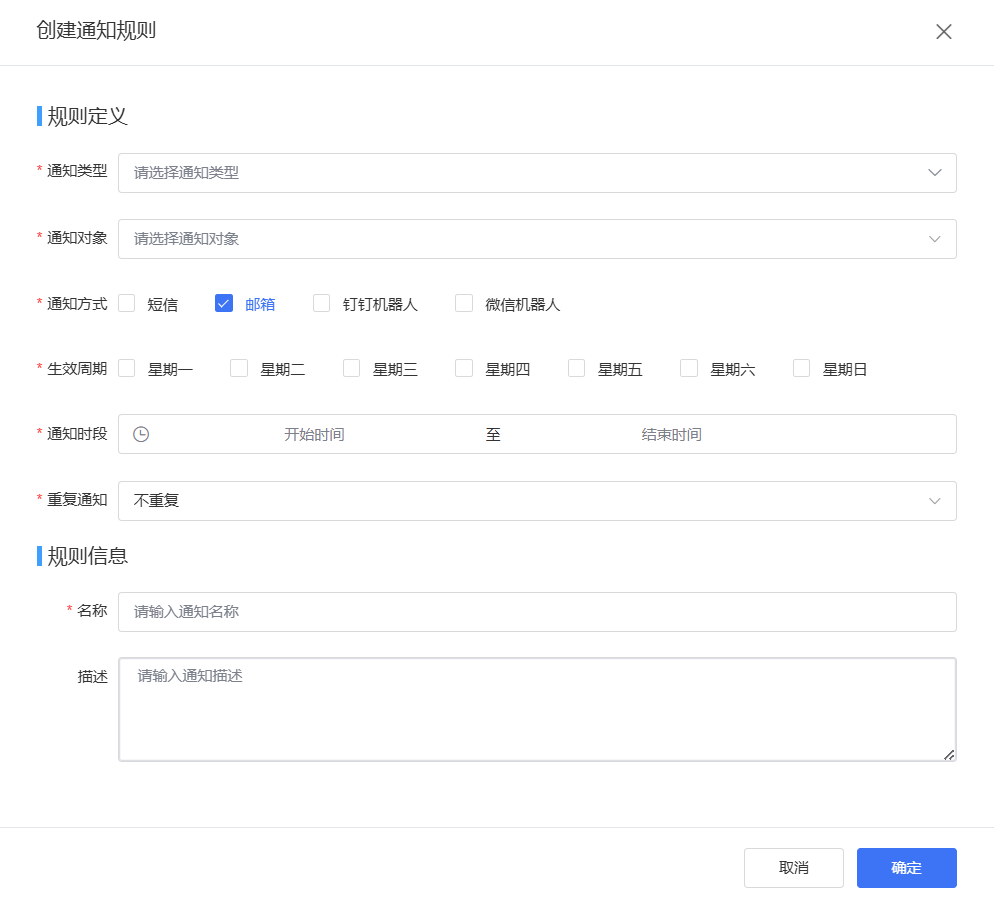Check the 星期日 checkbox
Screen dimensions: 994x906
pyautogui.click(x=801, y=368)
